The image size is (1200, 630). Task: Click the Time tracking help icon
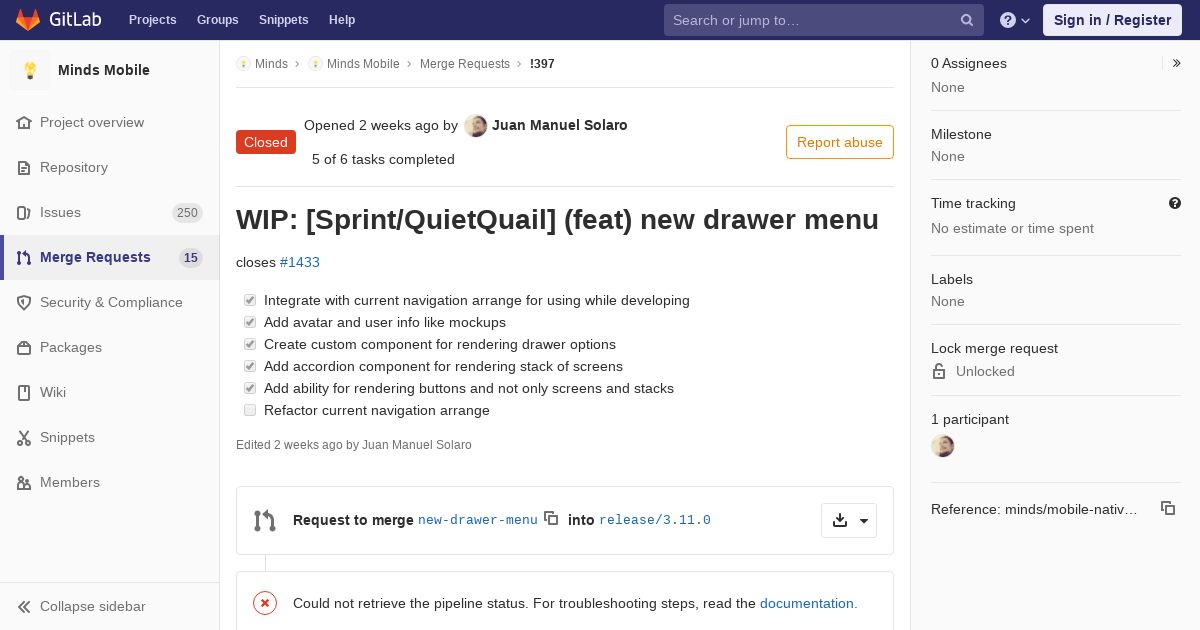click(1175, 203)
